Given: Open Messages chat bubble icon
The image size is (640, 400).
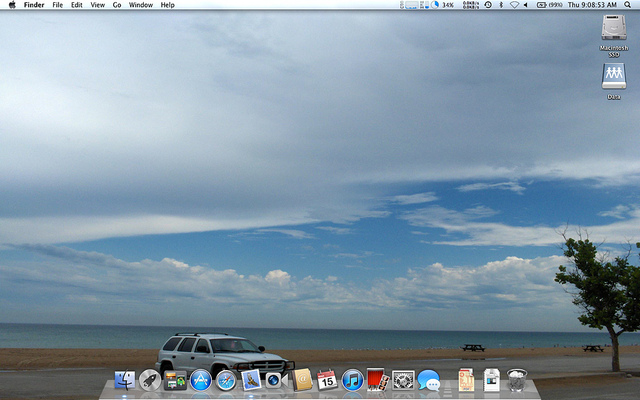Looking at the screenshot, I should (x=429, y=380).
